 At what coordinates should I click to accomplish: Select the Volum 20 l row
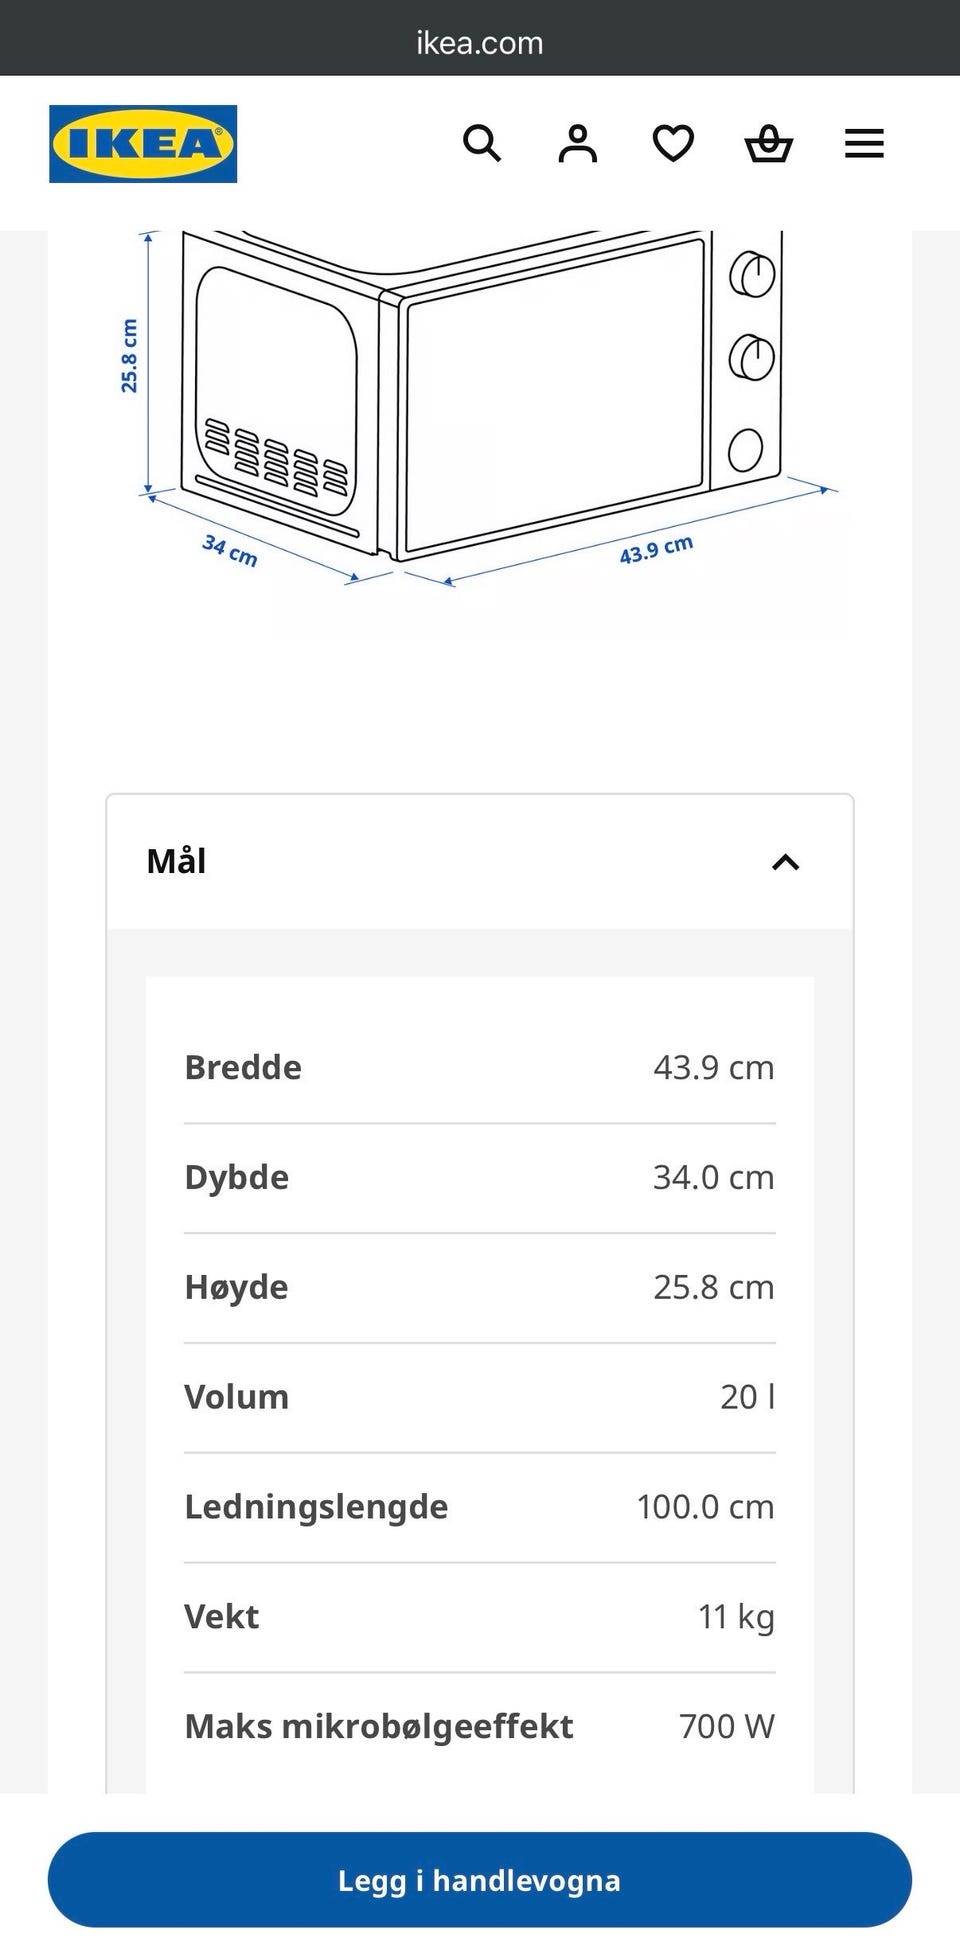click(480, 1398)
